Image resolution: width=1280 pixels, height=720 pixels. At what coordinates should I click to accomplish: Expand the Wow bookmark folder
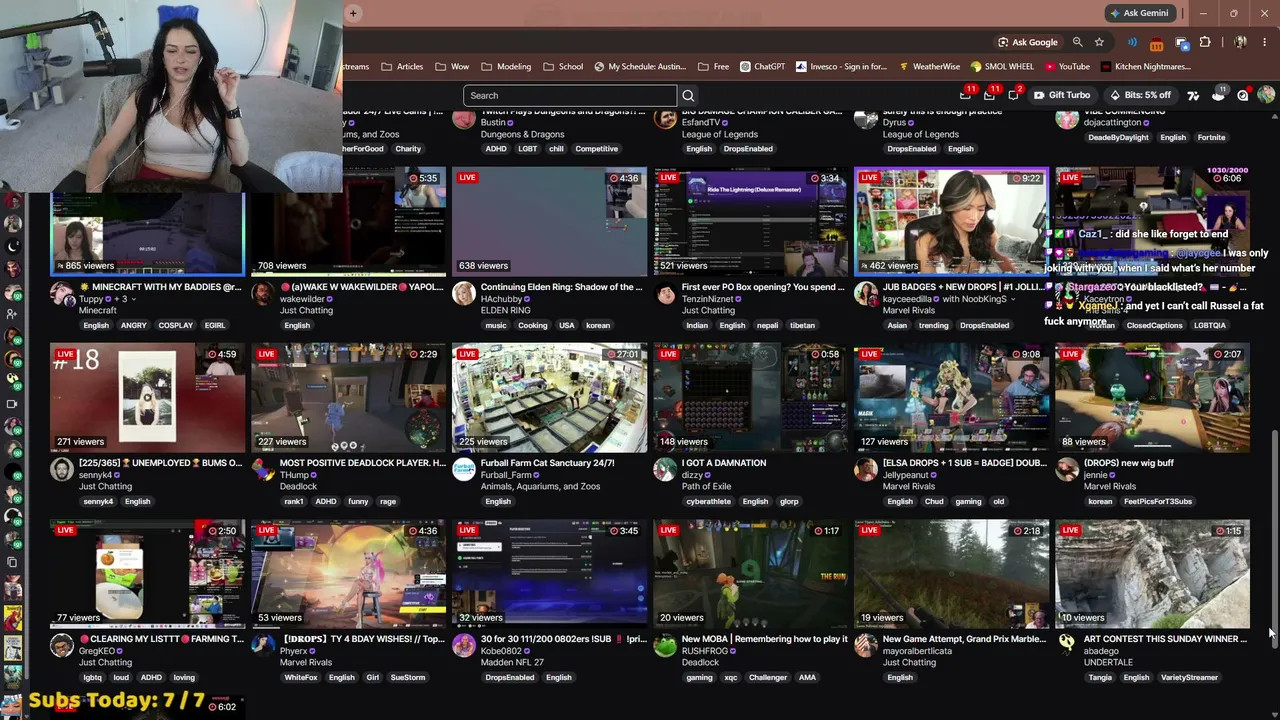coord(452,67)
